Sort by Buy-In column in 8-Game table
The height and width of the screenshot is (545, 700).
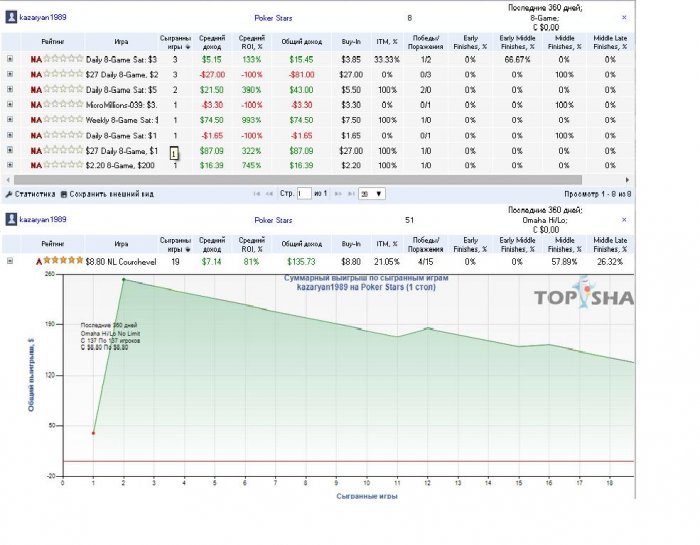(x=351, y=42)
